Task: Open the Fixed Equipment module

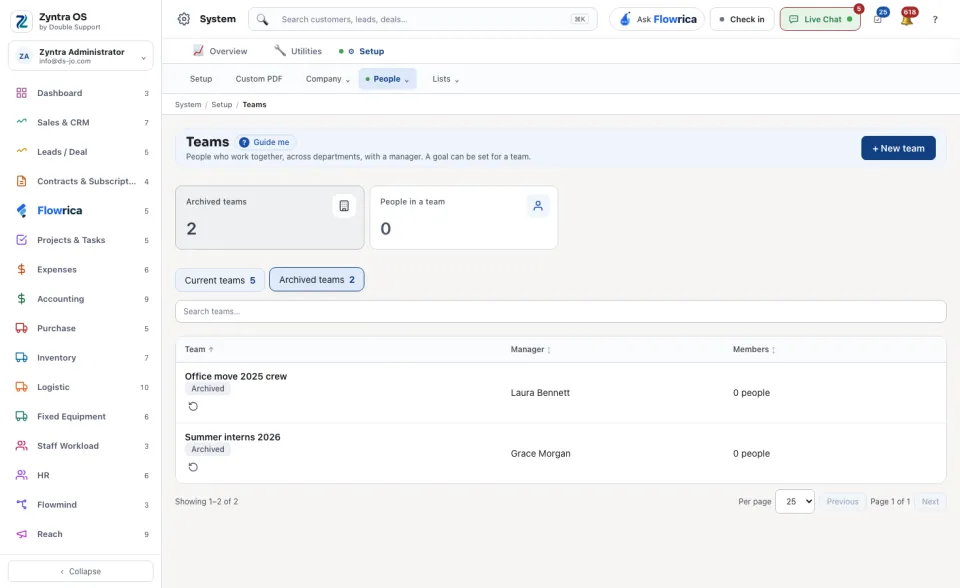Action: [81, 416]
